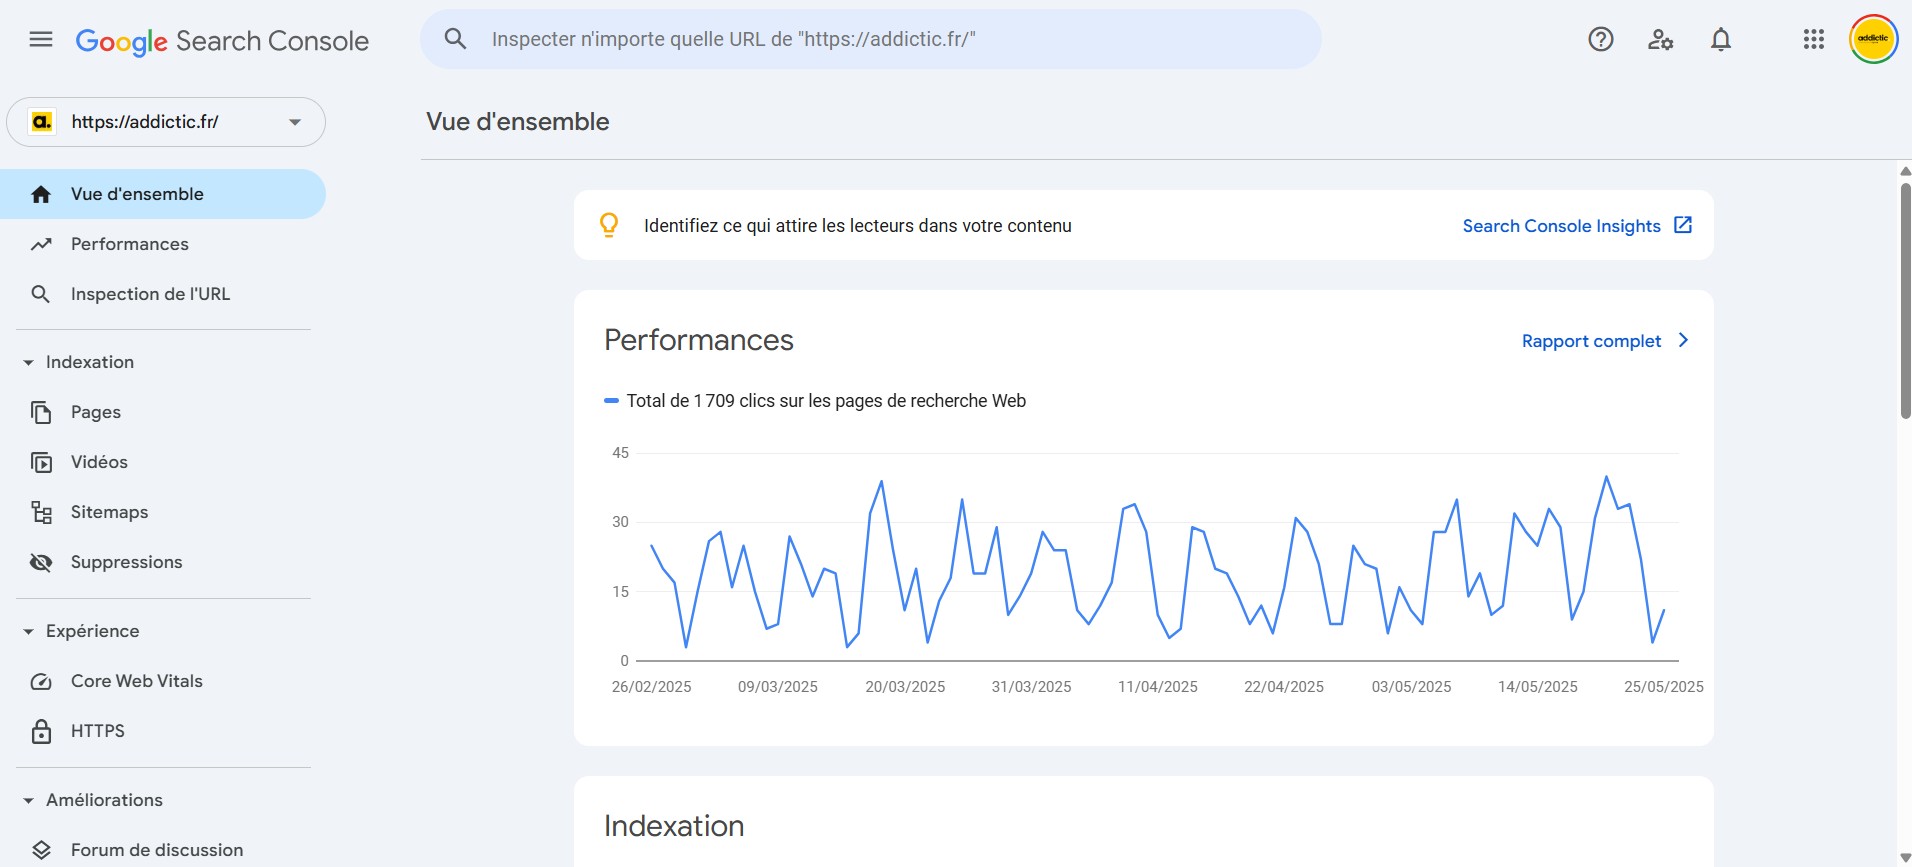
Task: Open the property selector dropdown arrow
Action: coord(295,122)
